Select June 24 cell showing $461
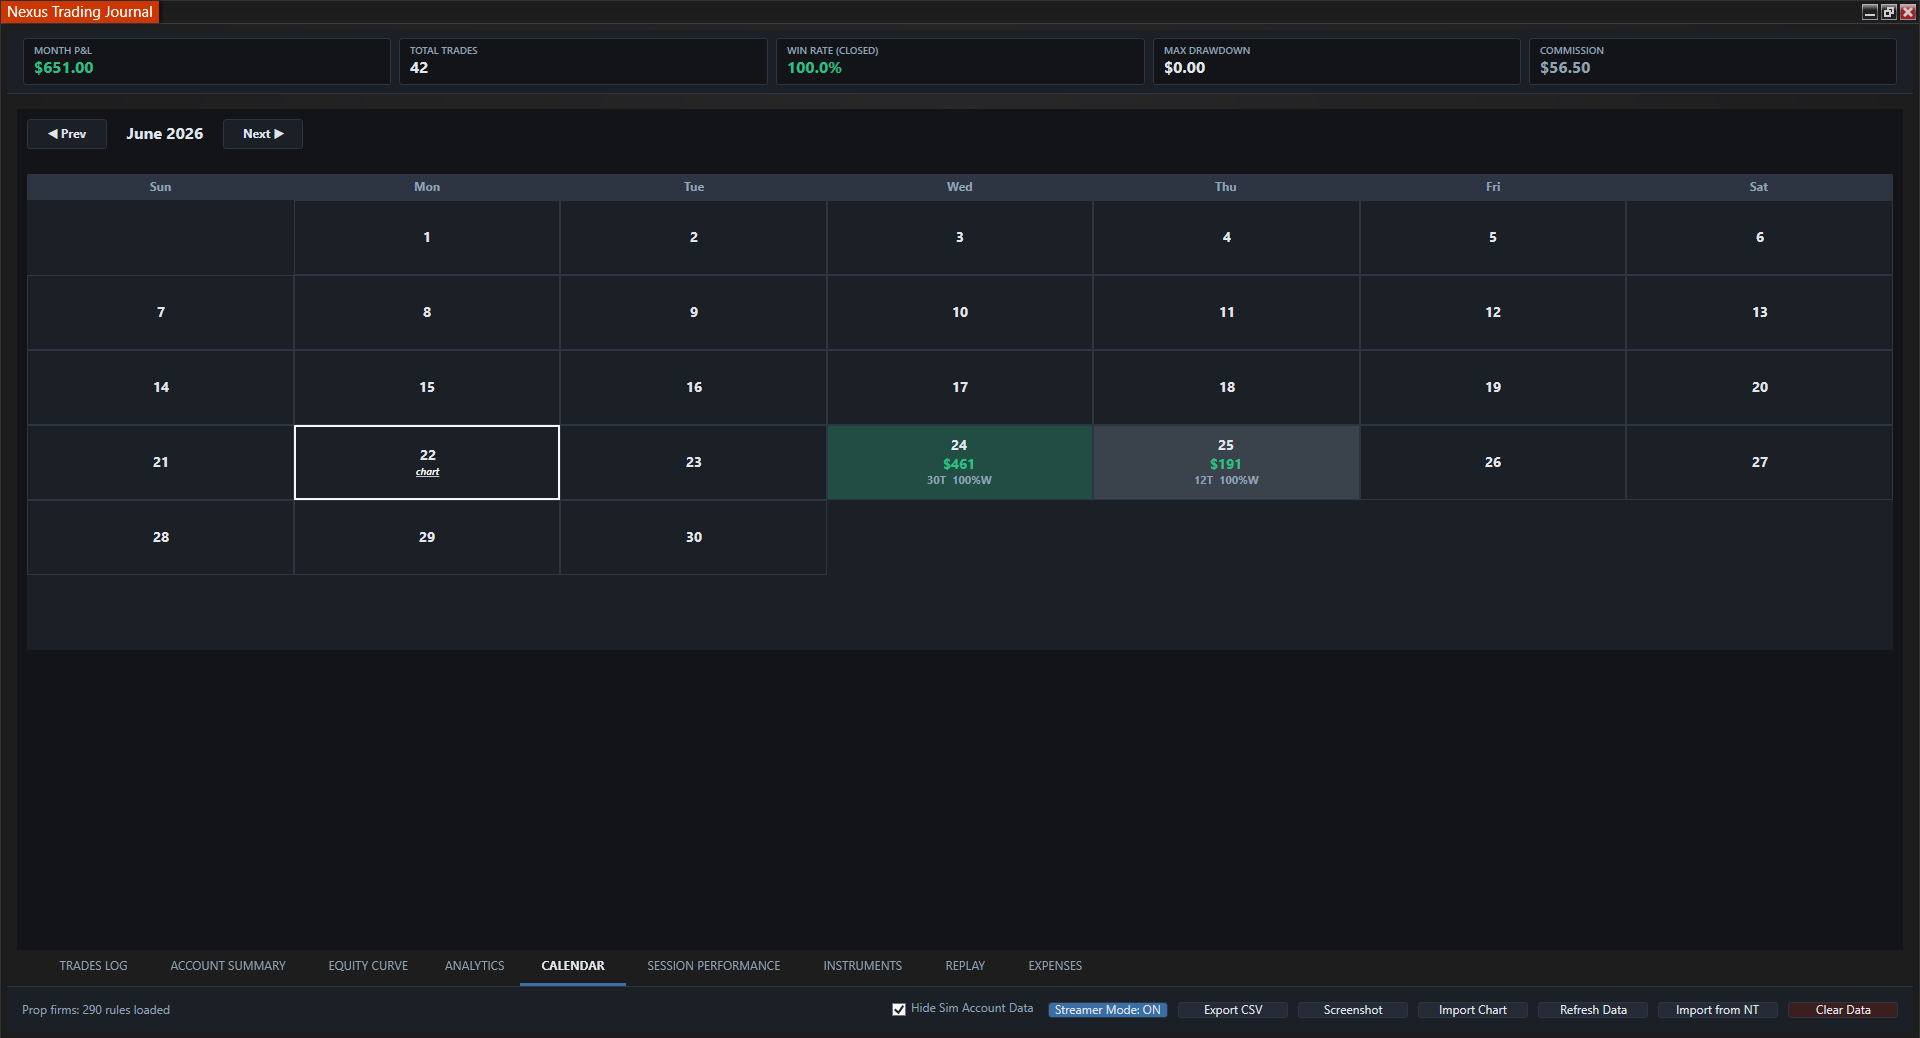 click(x=960, y=462)
